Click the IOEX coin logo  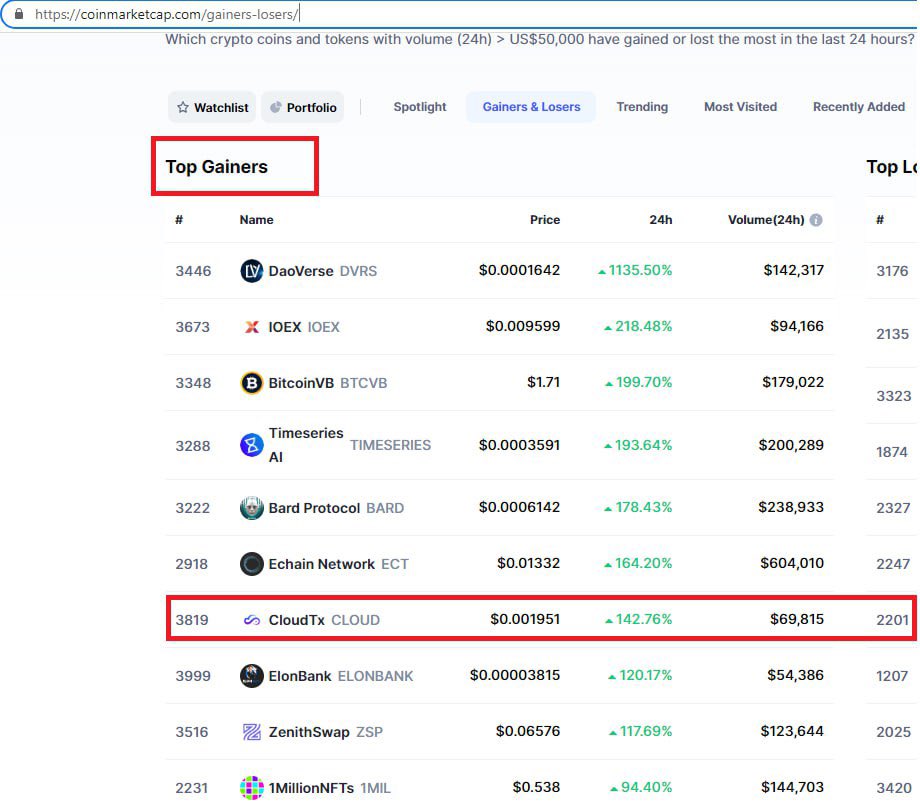tap(252, 327)
